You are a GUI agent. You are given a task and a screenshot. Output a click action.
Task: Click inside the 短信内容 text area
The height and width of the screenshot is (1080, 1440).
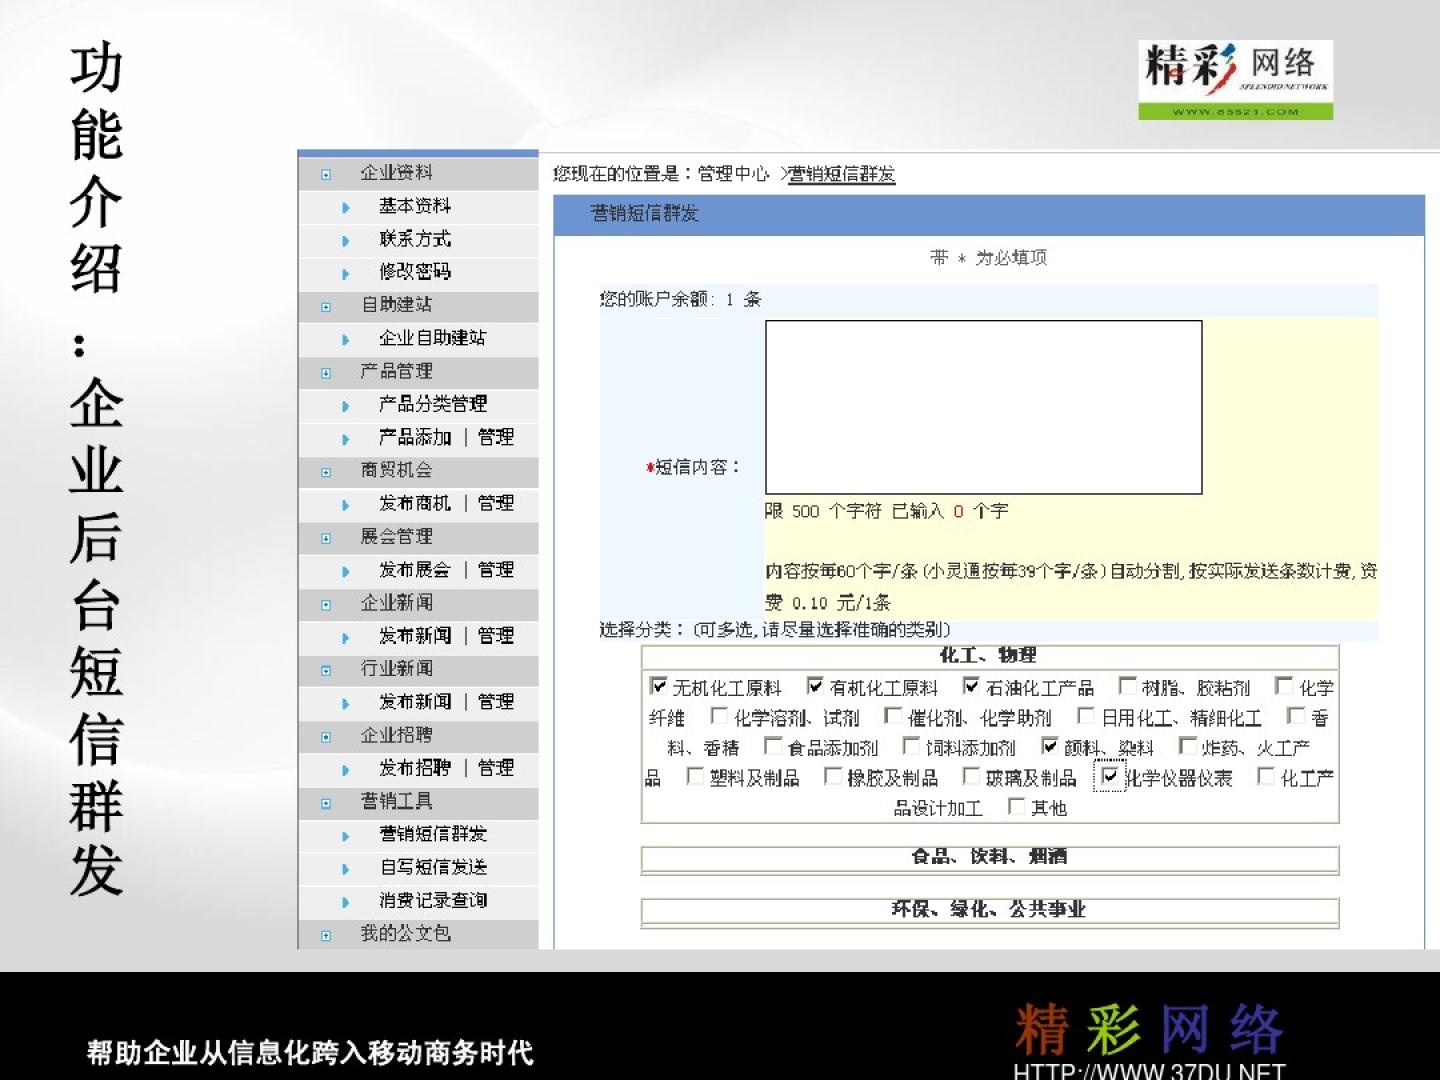point(983,407)
